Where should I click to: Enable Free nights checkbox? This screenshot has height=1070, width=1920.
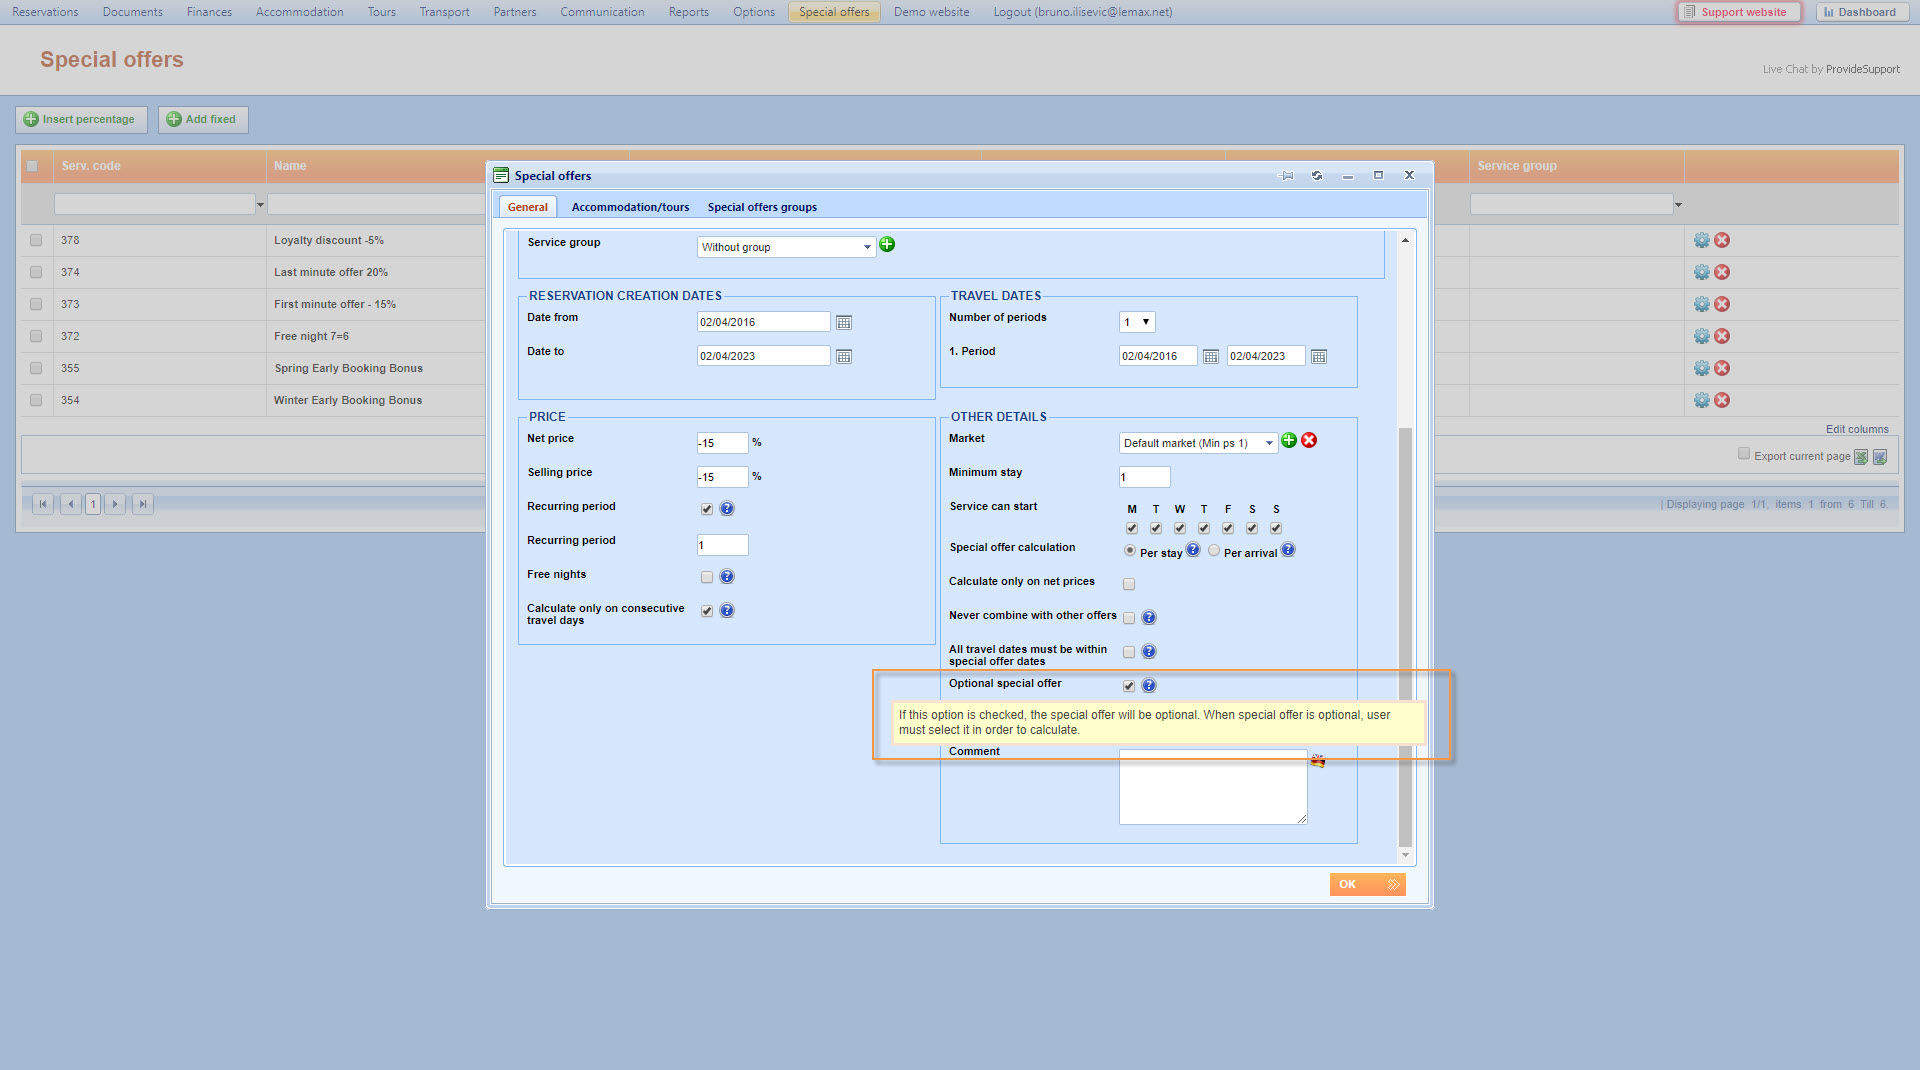pyautogui.click(x=707, y=577)
